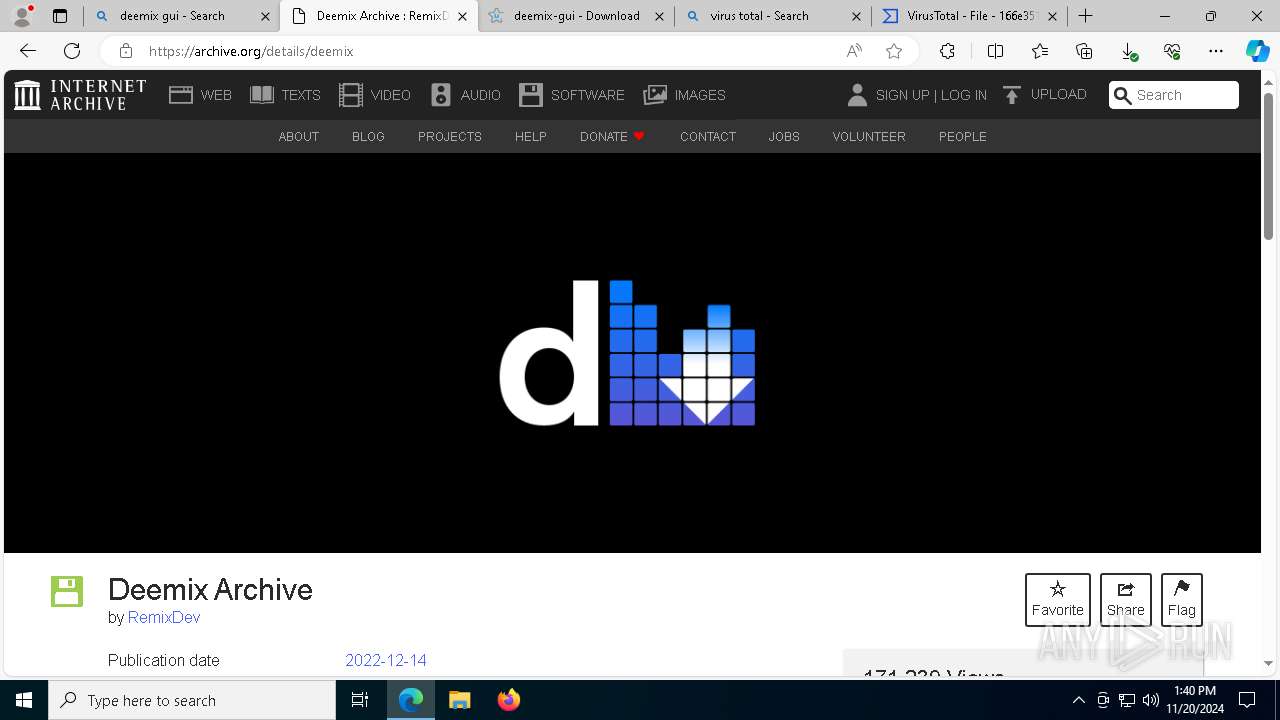Switch to the 'deemix gui - Search' tab

tap(182, 16)
